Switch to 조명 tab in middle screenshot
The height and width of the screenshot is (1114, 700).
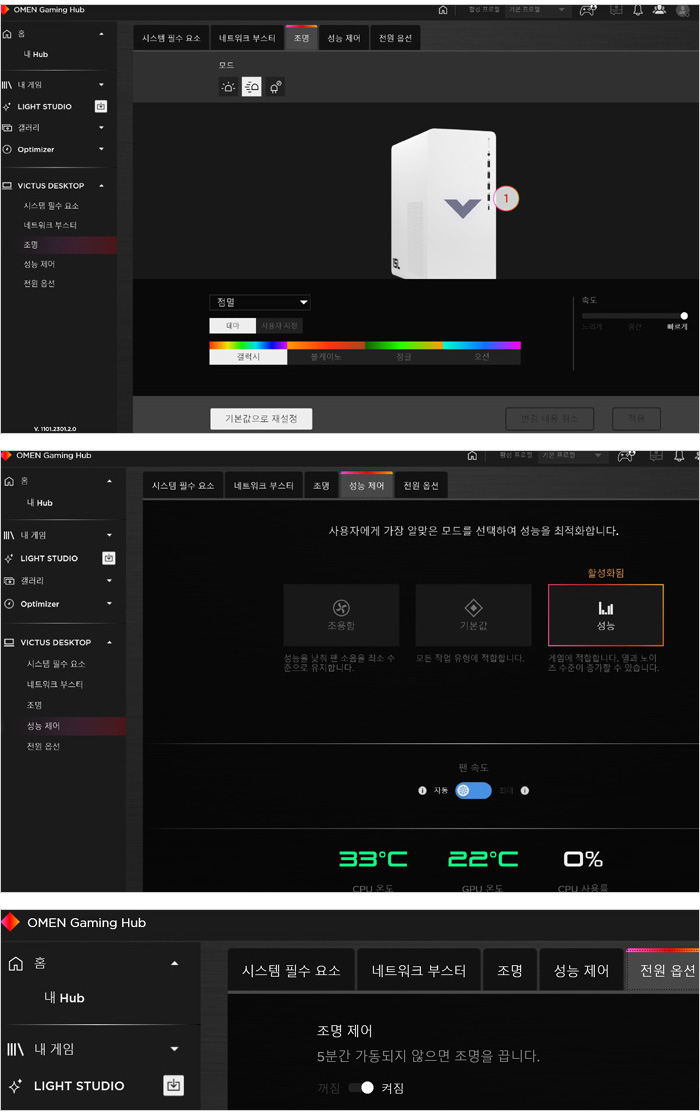(321, 485)
